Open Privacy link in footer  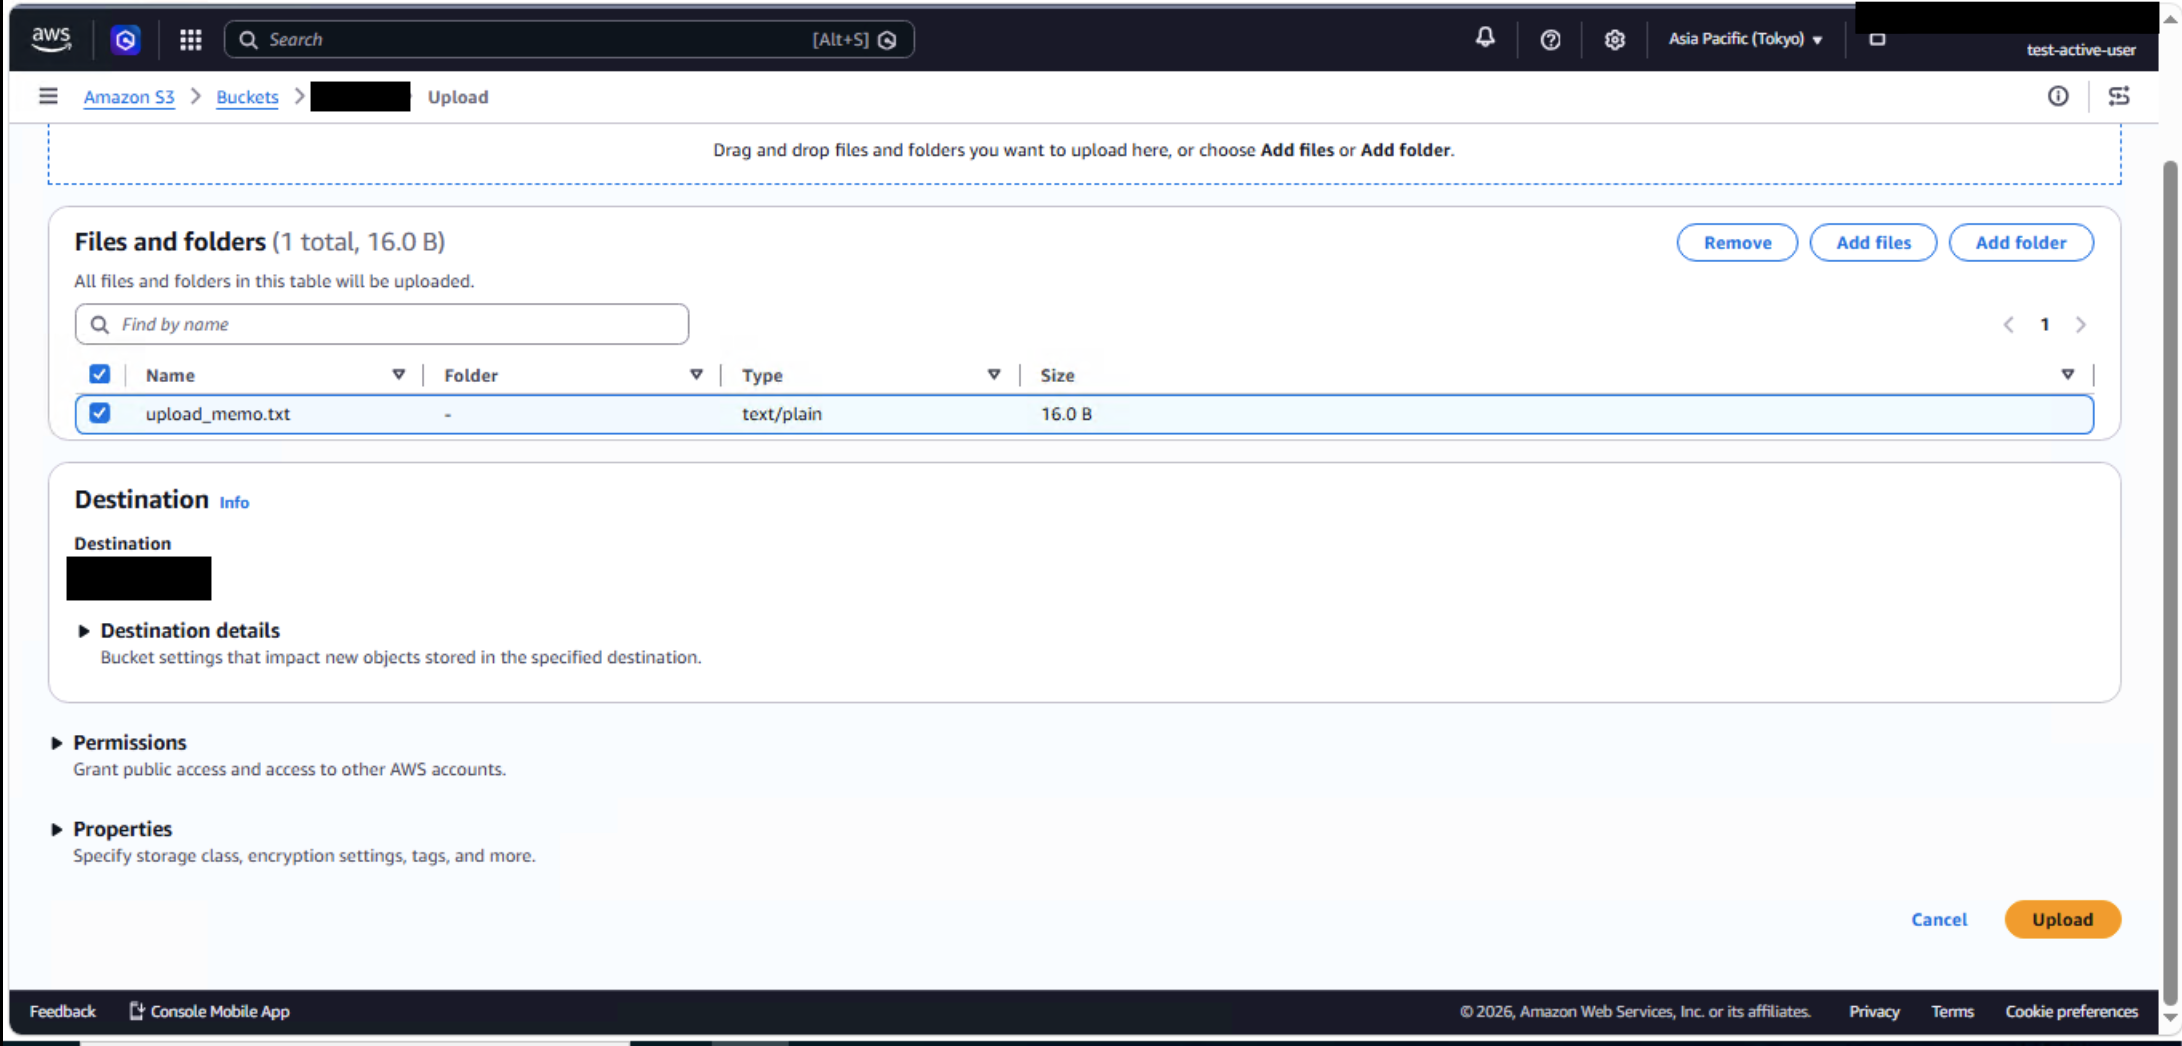[1874, 1011]
